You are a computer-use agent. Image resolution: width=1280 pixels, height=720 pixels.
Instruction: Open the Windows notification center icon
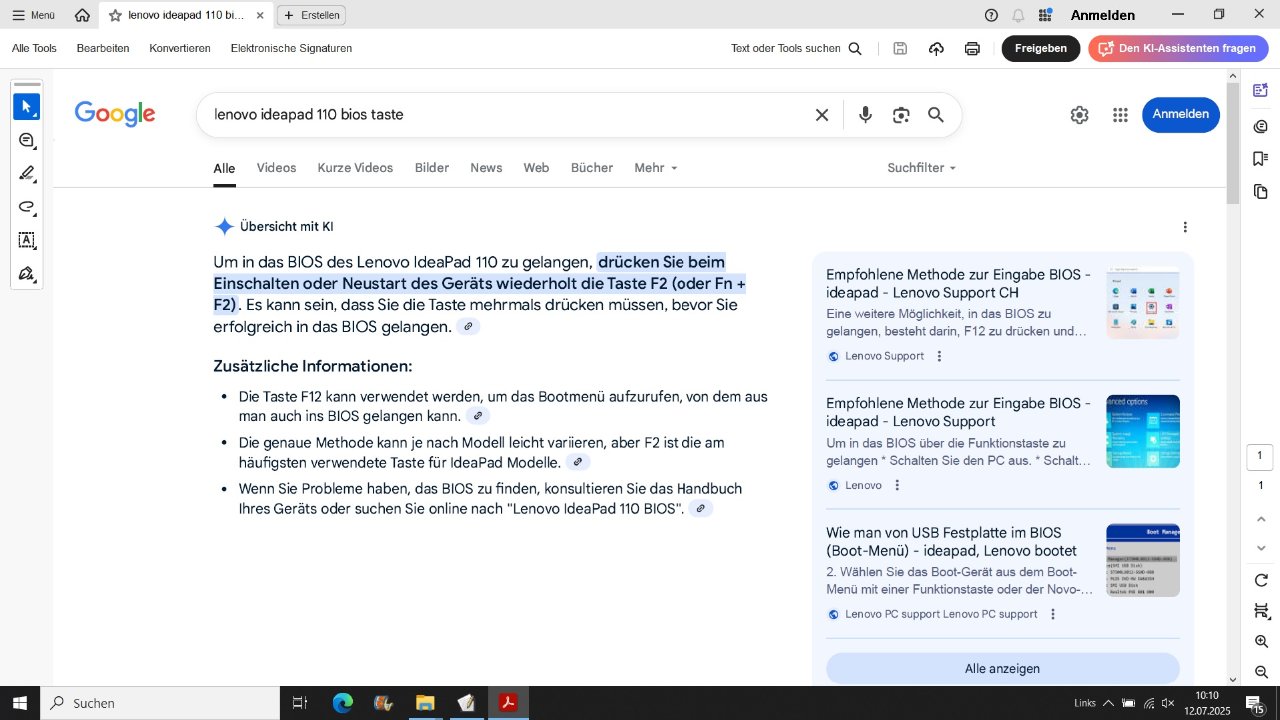pyautogui.click(x=1254, y=703)
